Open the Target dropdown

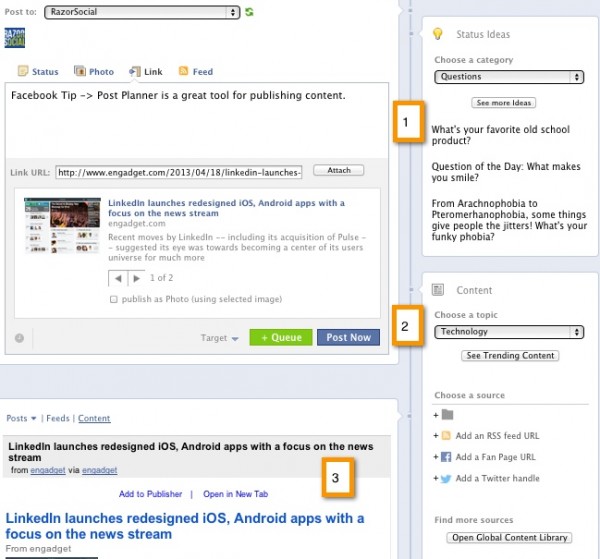coord(220,338)
